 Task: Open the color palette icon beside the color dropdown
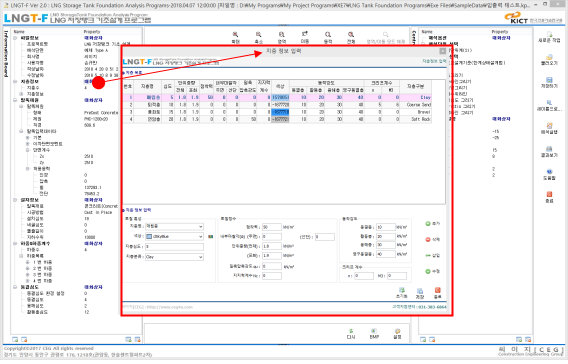210,237
